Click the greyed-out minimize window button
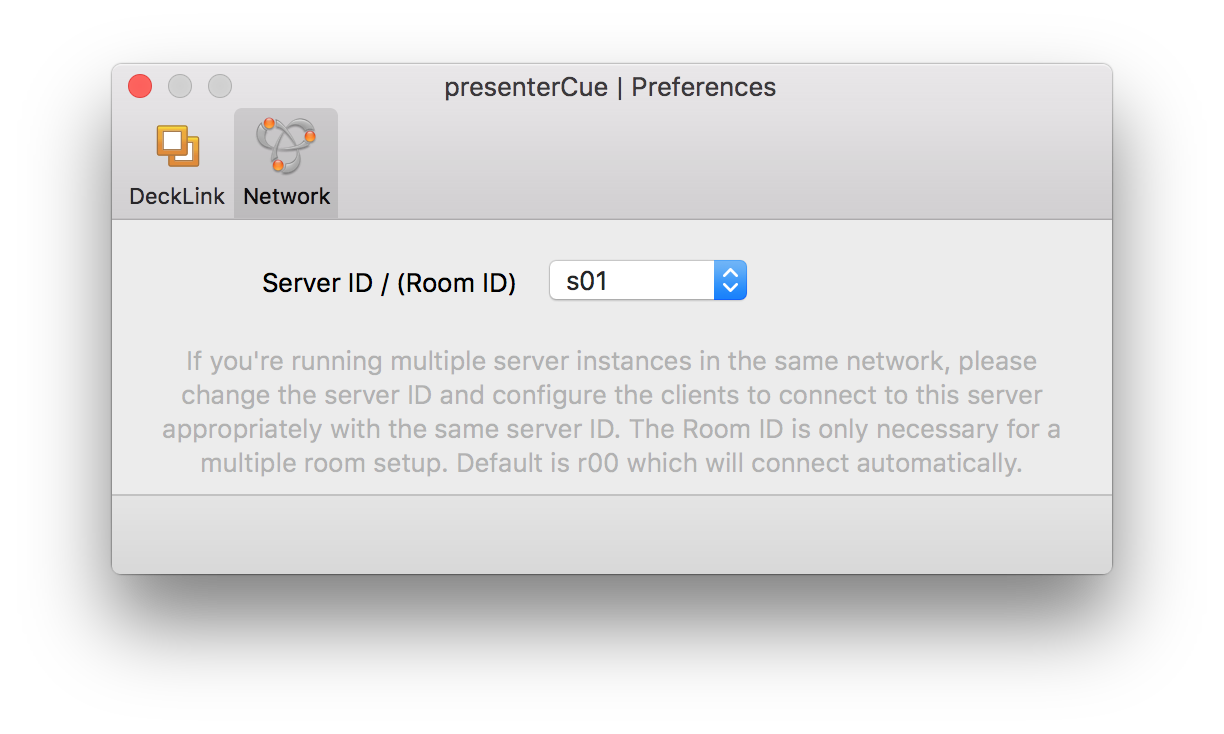1224x734 pixels. [180, 87]
